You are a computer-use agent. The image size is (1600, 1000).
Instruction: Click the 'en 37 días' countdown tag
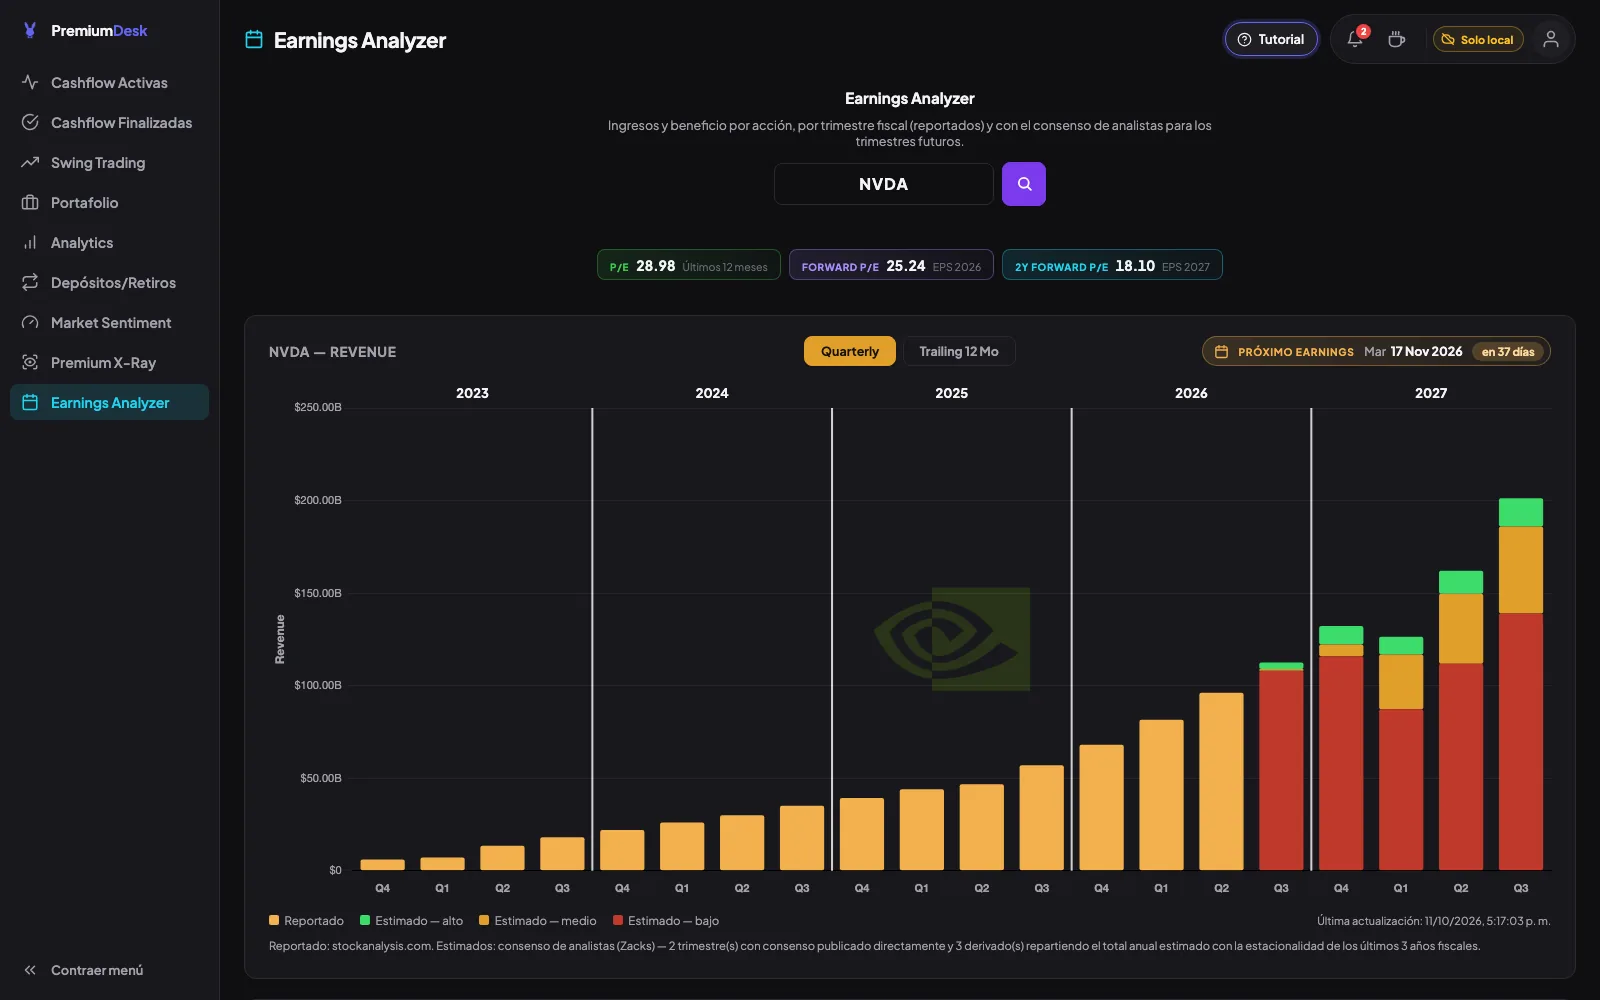(1508, 352)
